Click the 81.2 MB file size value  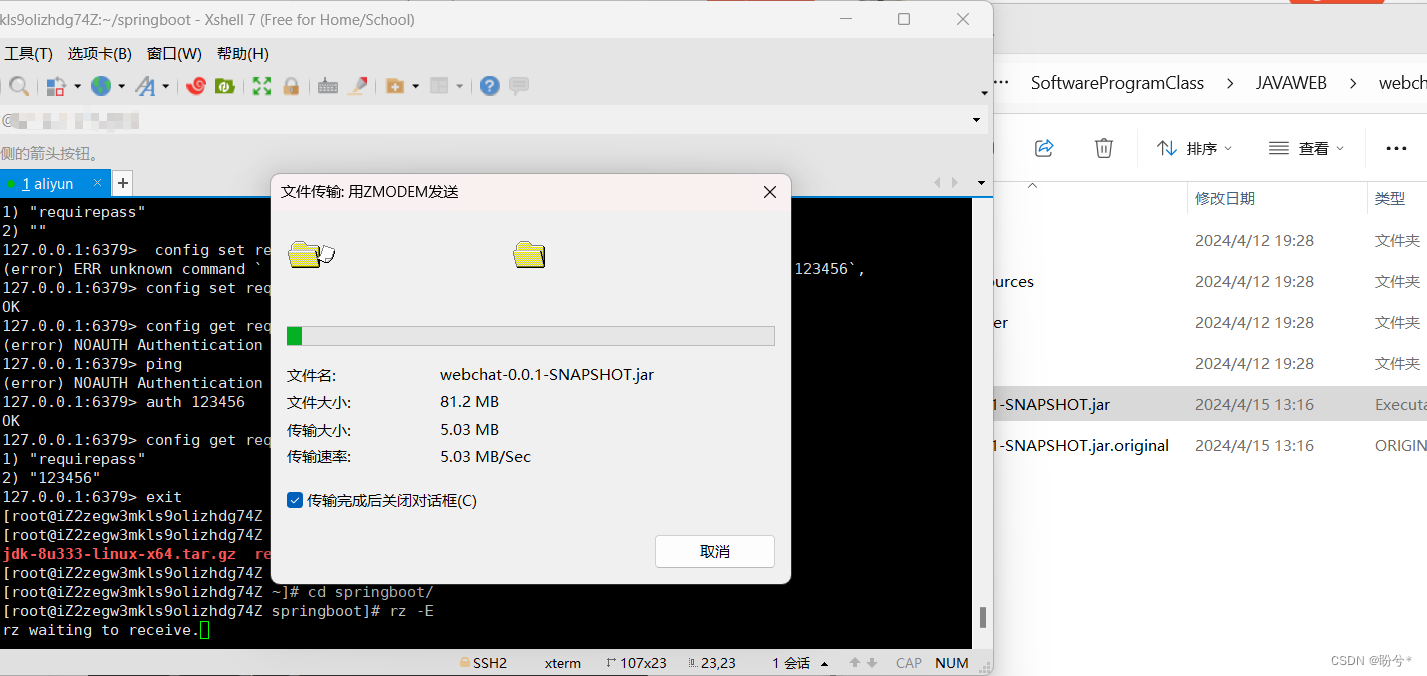[x=469, y=402]
